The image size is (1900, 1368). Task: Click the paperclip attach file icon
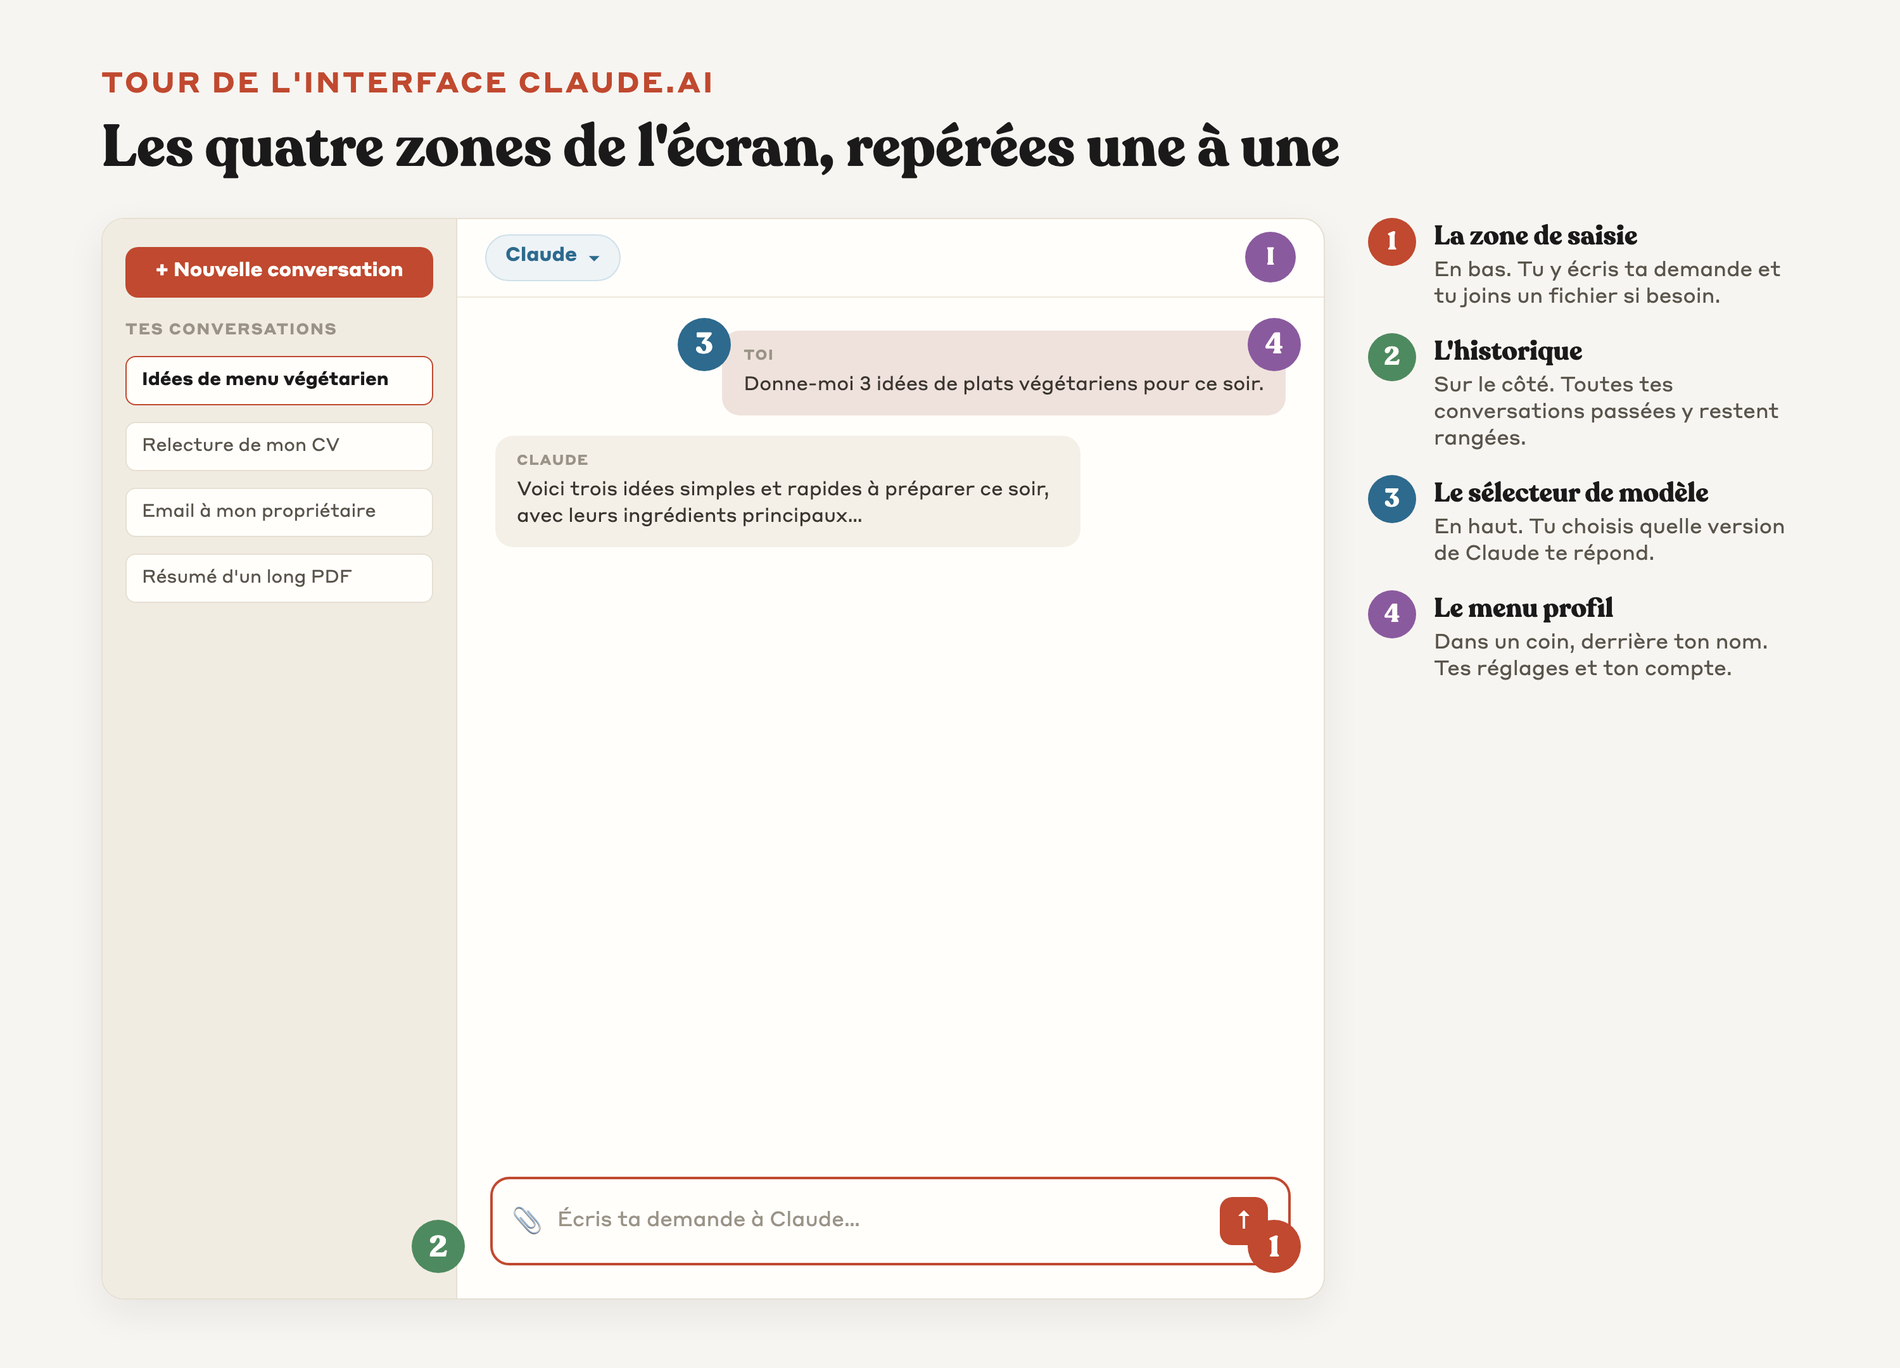coord(527,1220)
